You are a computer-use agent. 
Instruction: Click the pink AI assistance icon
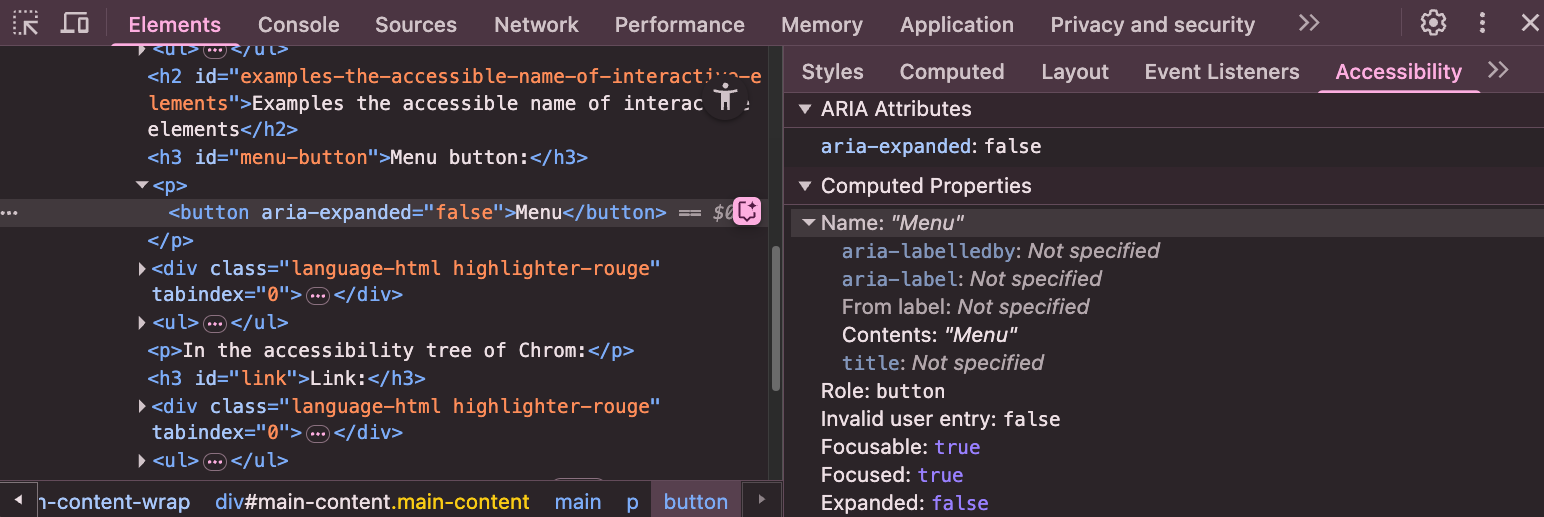(x=748, y=211)
